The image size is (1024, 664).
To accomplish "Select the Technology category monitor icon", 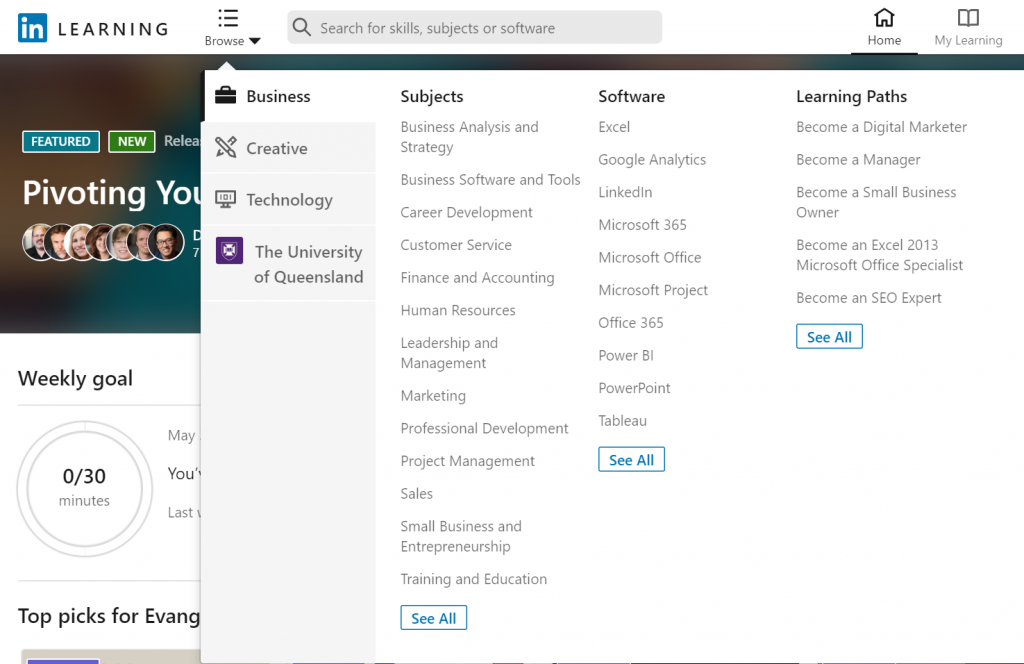I will click(x=227, y=199).
